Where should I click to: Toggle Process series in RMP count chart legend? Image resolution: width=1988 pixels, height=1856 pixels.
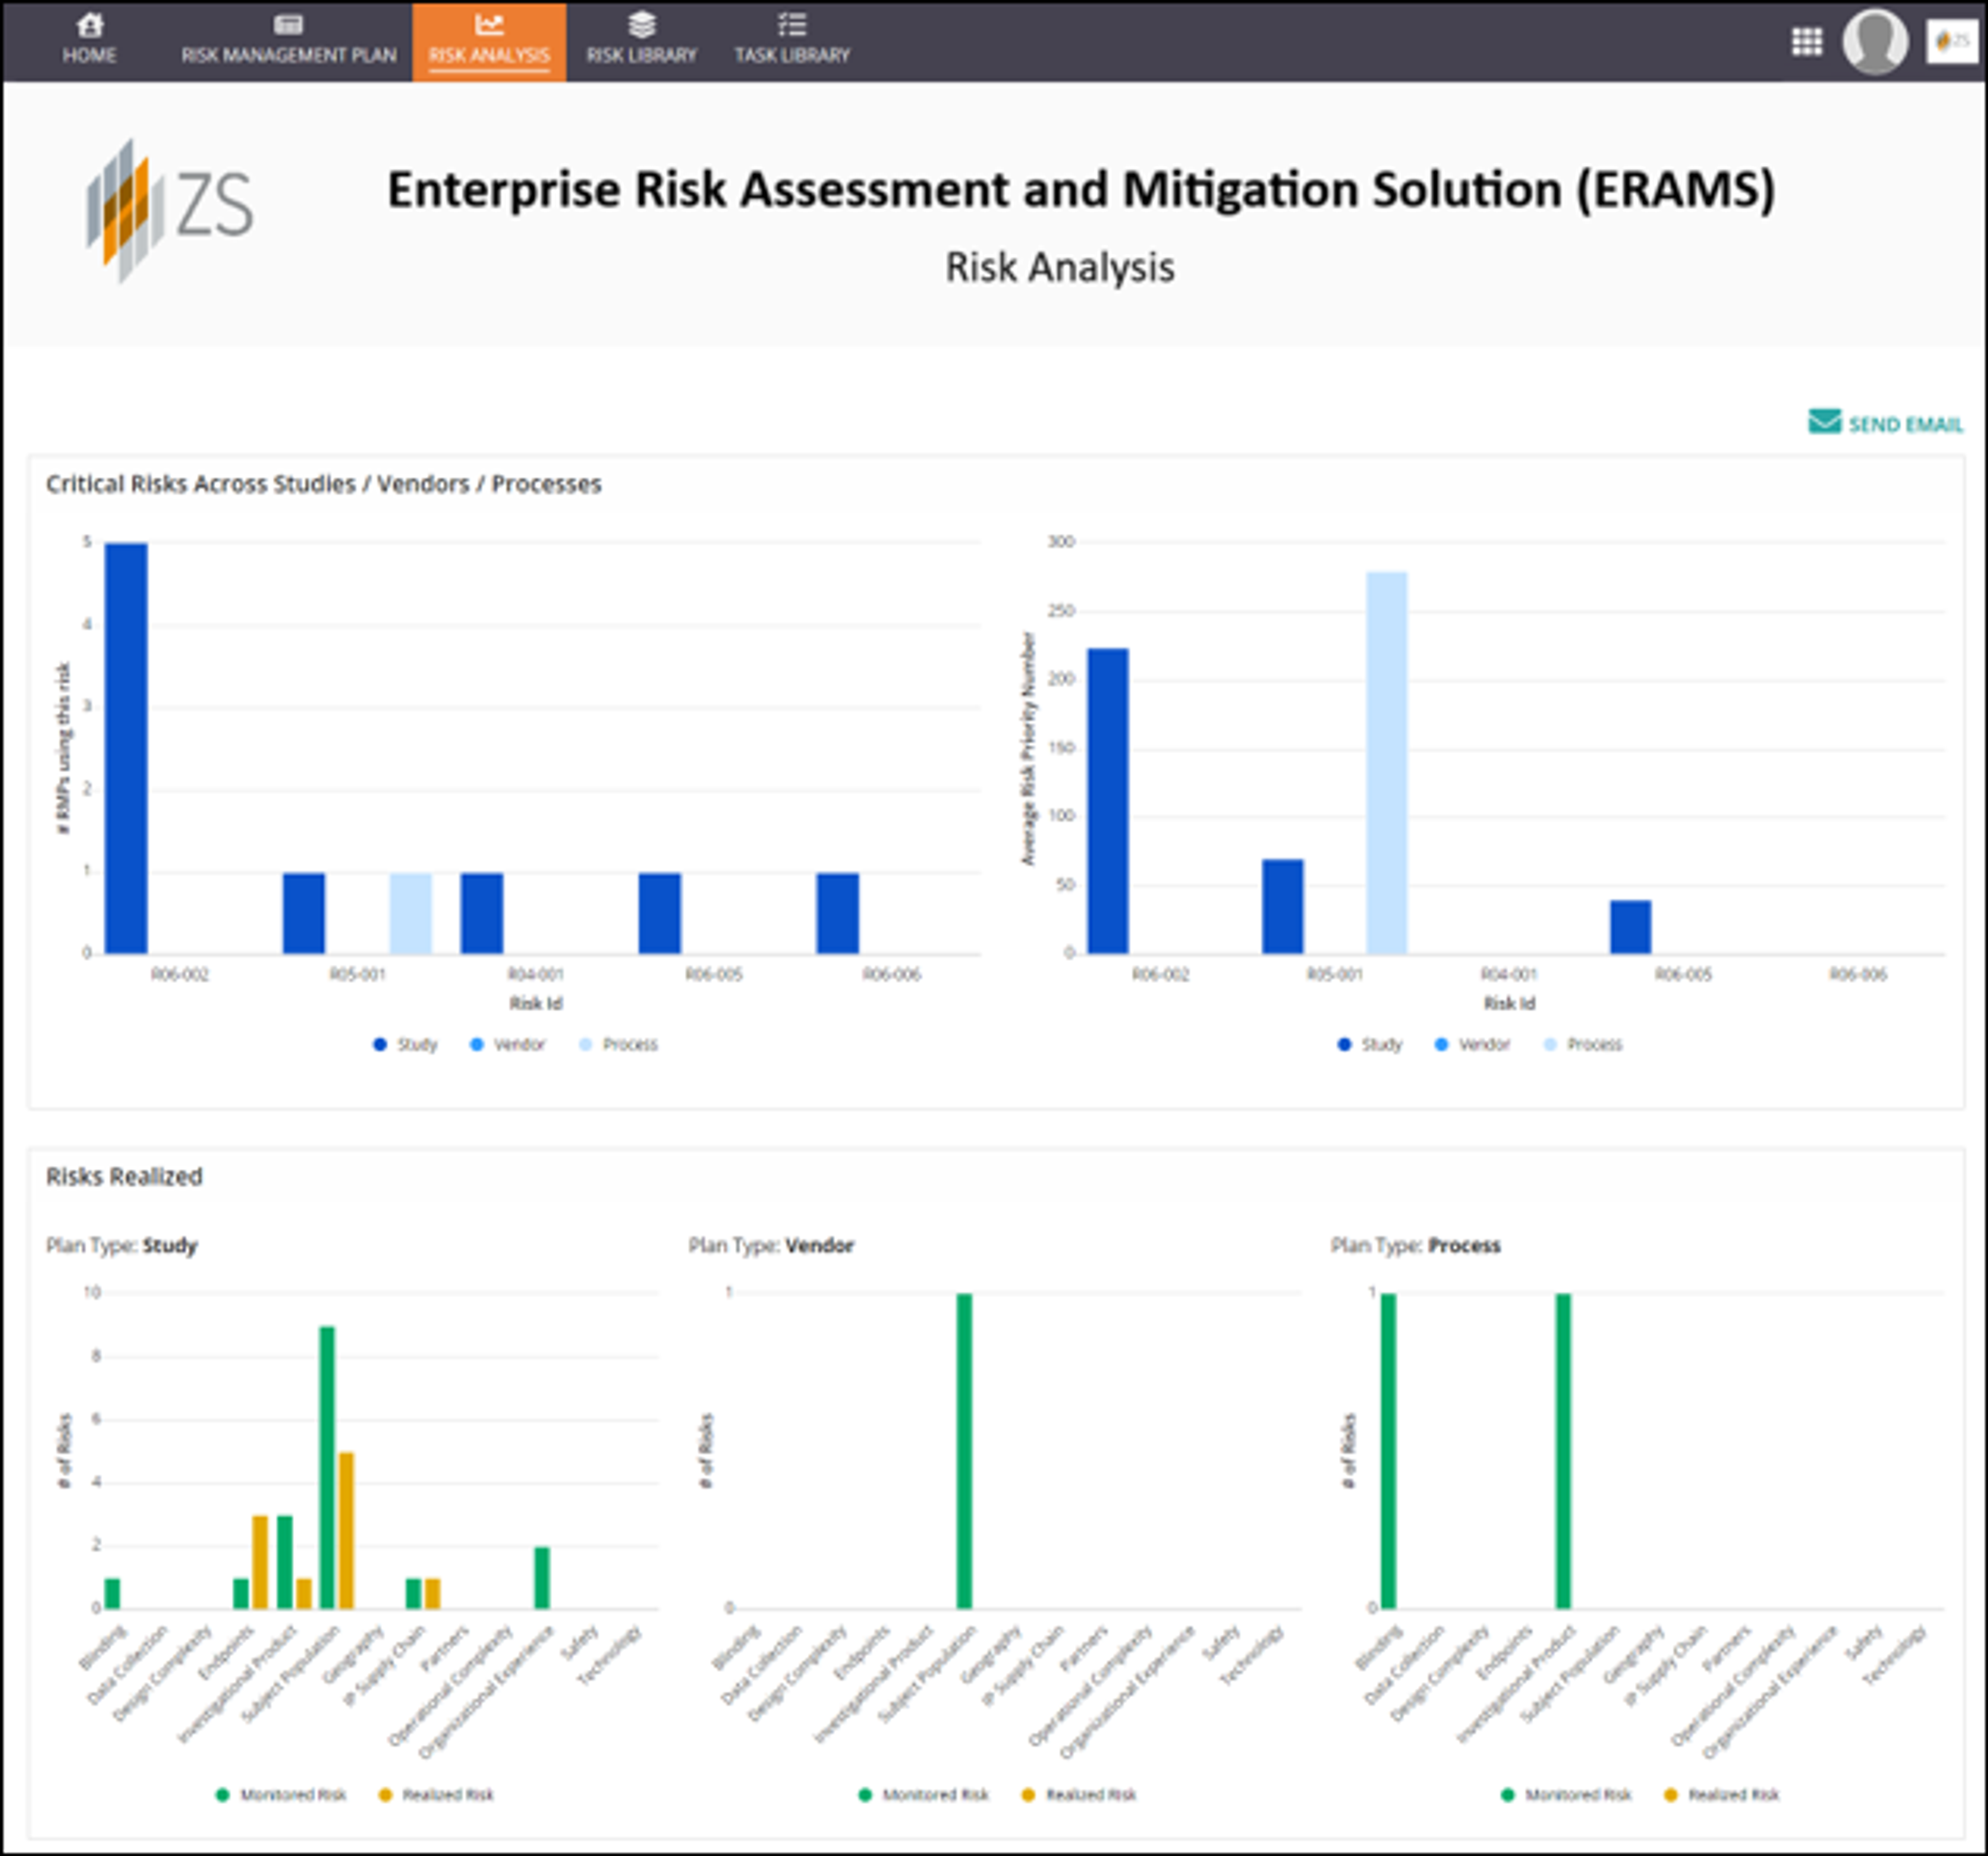(618, 1044)
